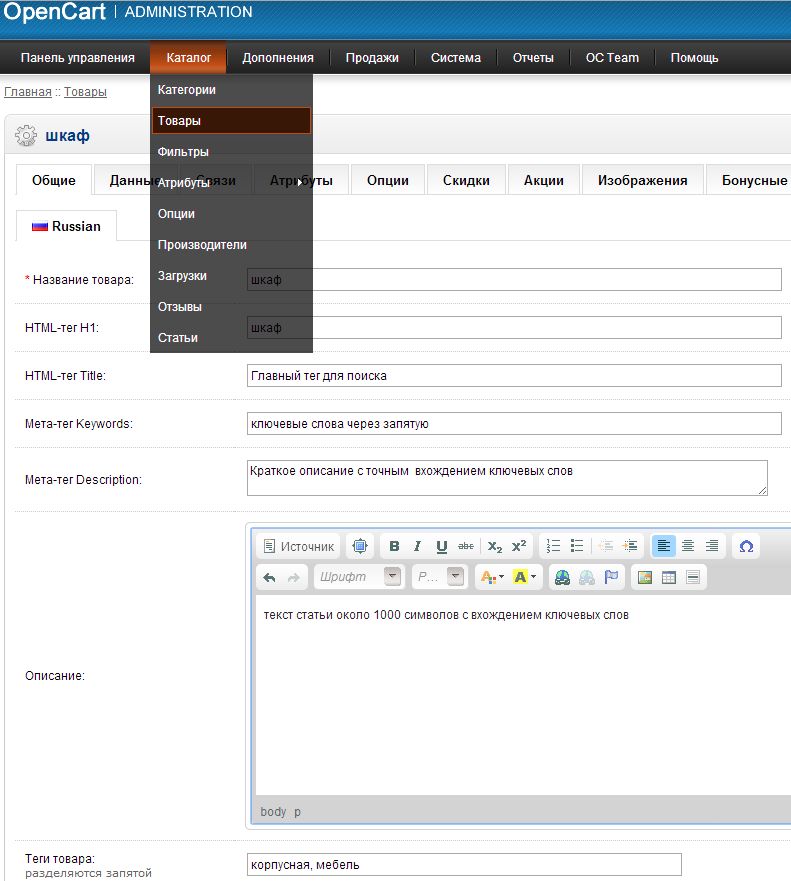Image resolution: width=791 pixels, height=881 pixels.
Task: Click the insert image icon
Action: [x=645, y=577]
